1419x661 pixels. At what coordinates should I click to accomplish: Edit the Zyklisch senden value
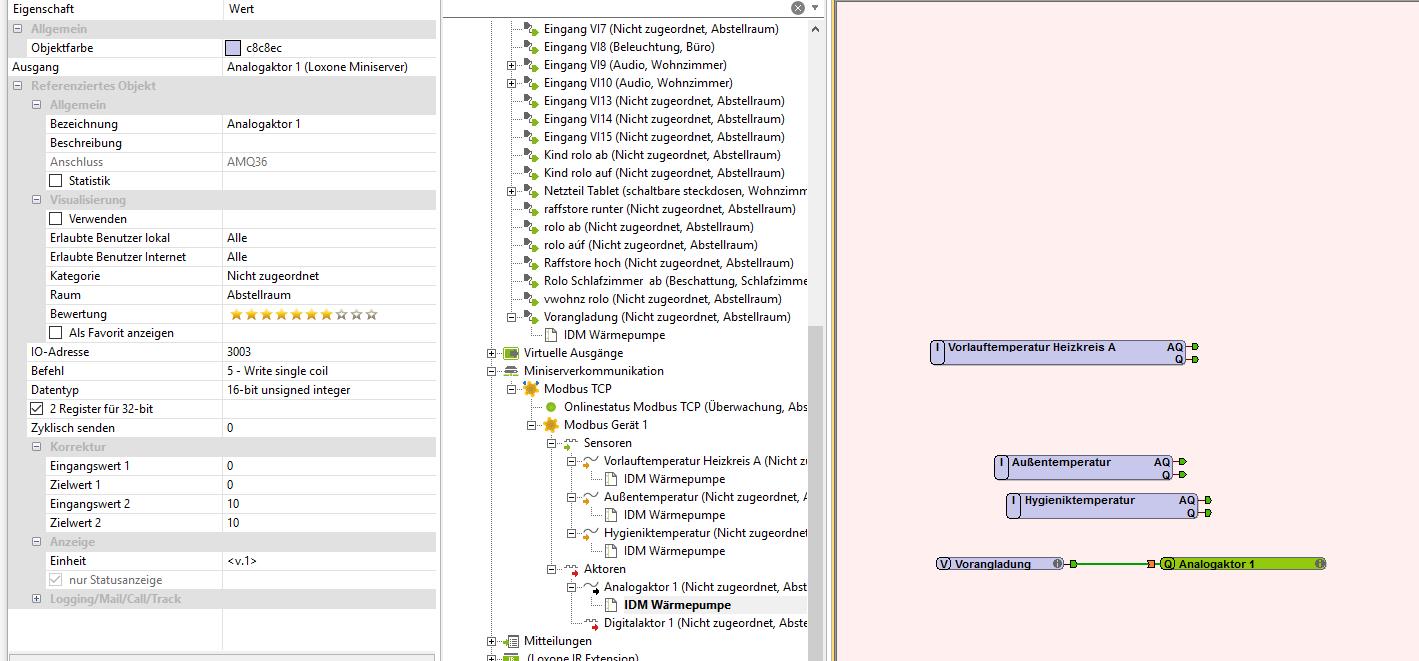click(x=329, y=428)
